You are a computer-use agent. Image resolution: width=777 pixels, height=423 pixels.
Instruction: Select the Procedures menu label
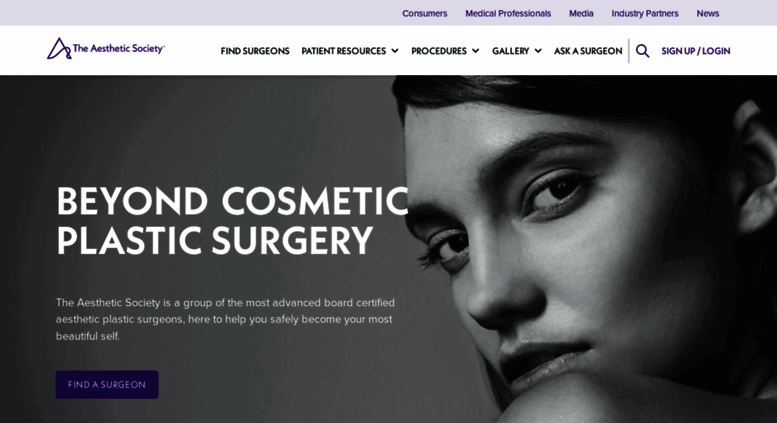point(439,51)
